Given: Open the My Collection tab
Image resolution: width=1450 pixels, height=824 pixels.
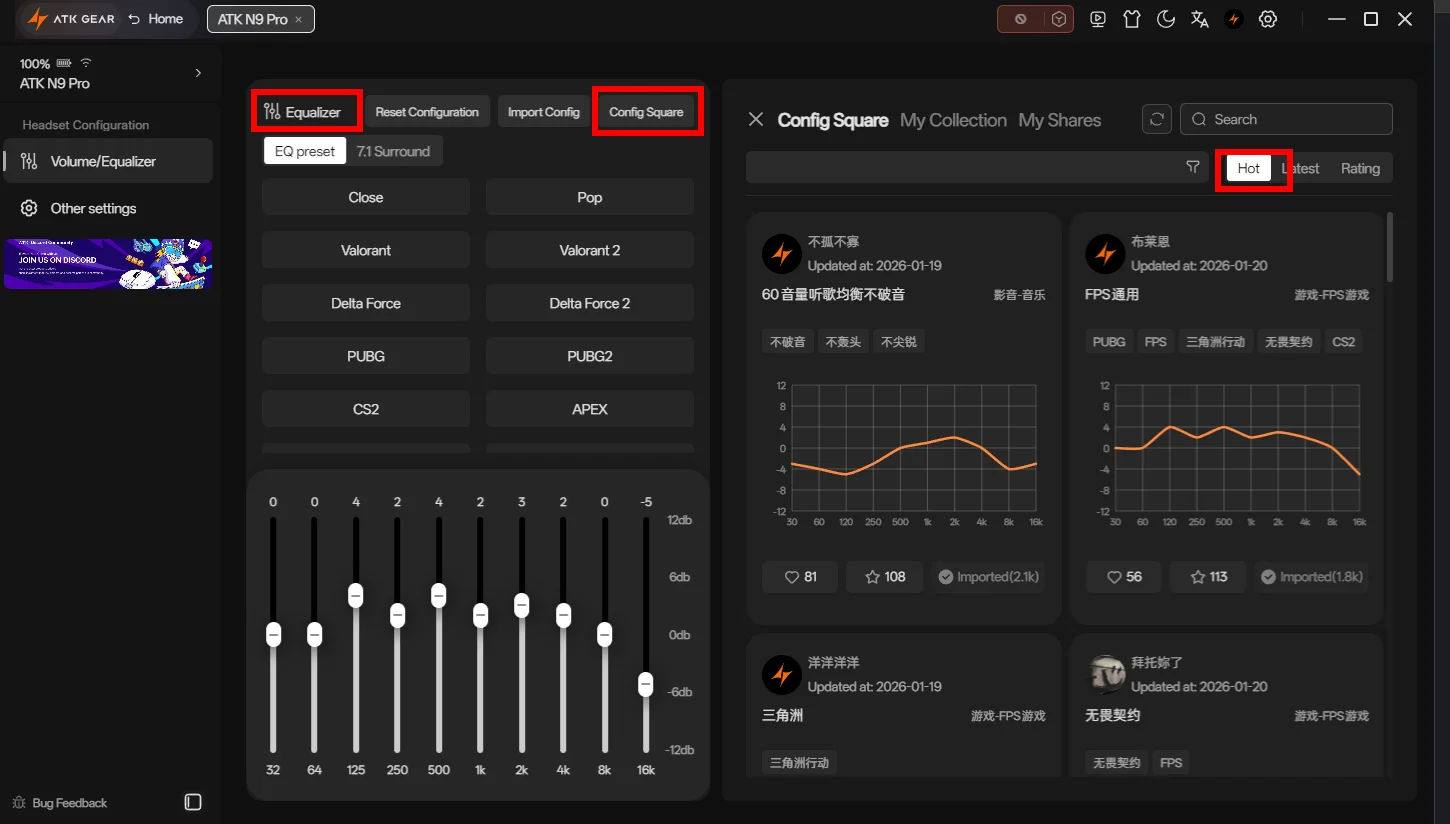Looking at the screenshot, I should (953, 120).
